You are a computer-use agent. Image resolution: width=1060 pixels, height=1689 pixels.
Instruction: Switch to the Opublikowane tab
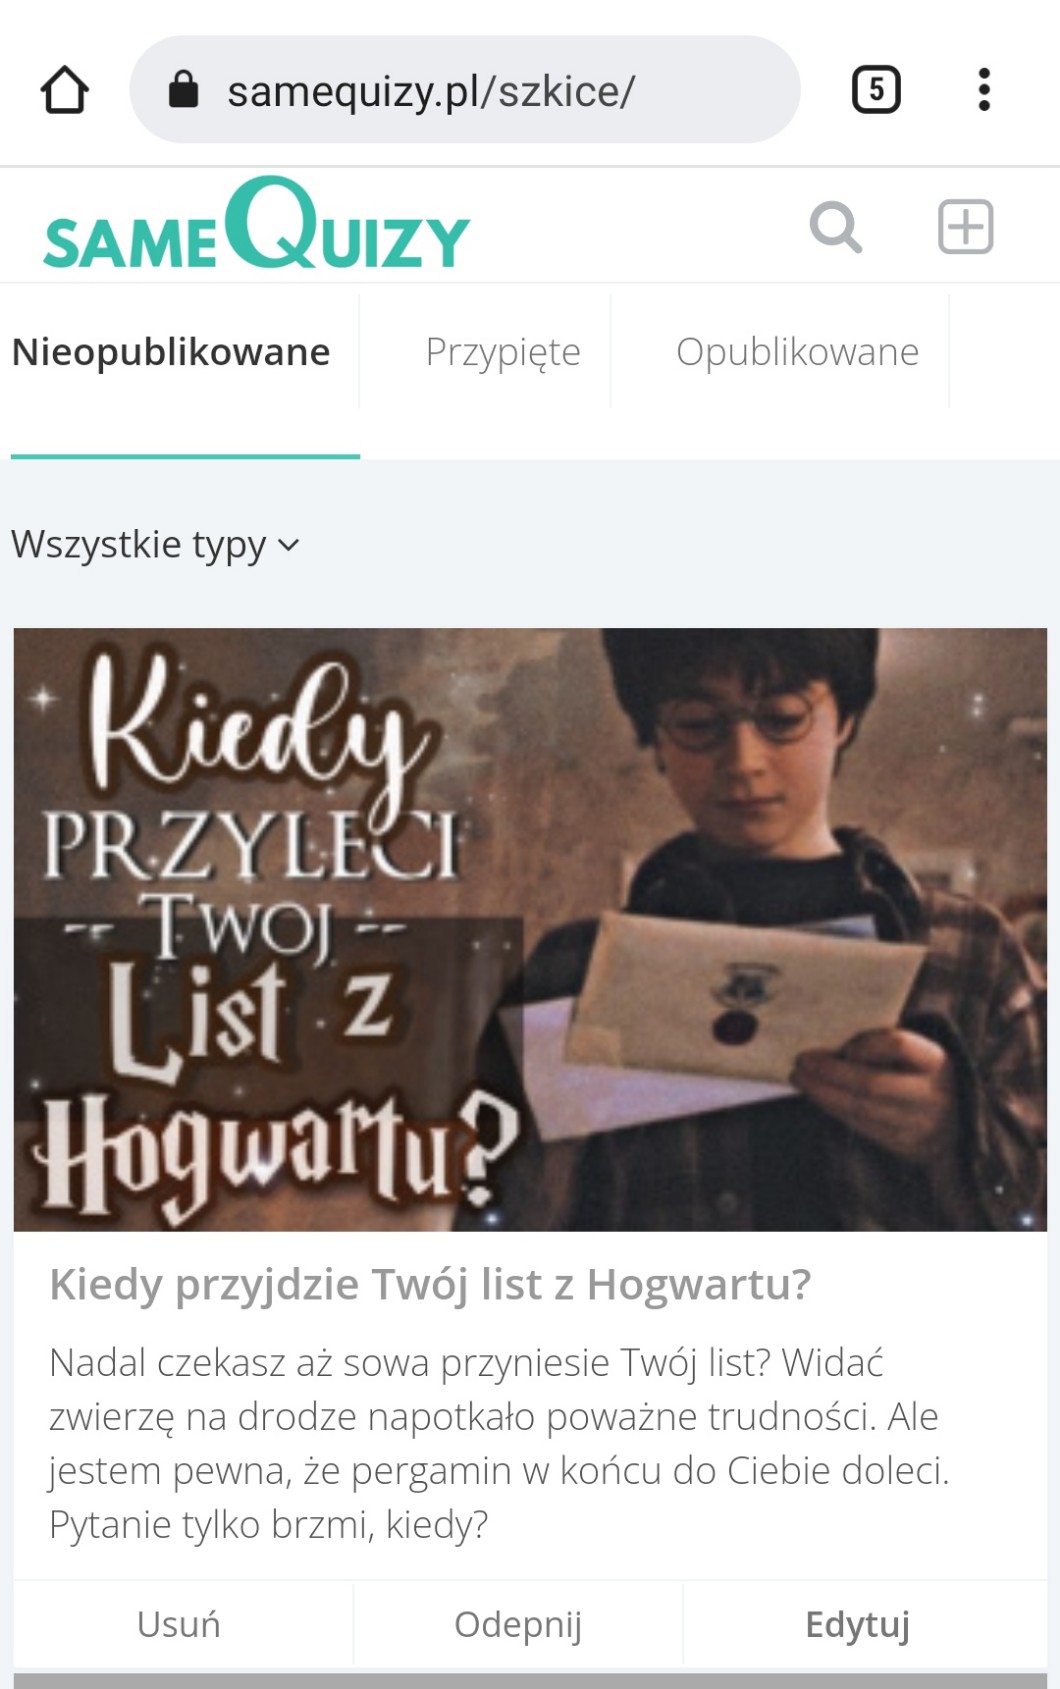pos(797,352)
